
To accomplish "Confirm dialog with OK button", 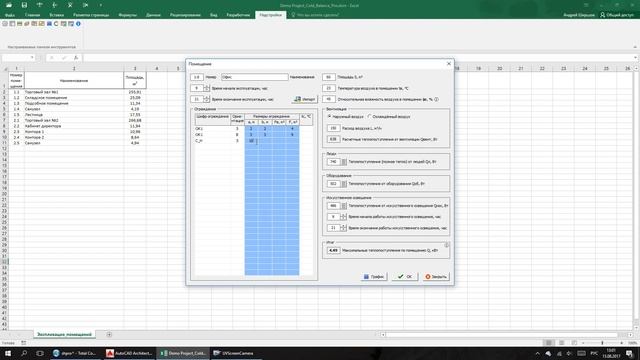I will 405,277.
